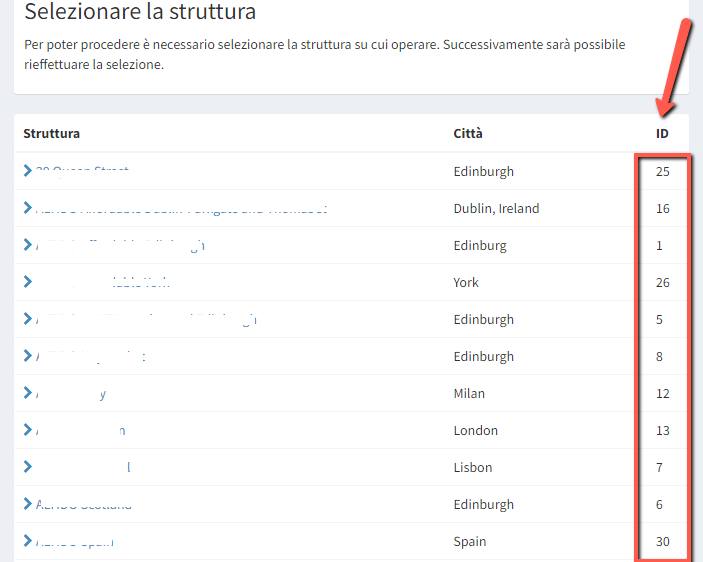
Task: Select the city cell 'London'
Action: pos(475,430)
